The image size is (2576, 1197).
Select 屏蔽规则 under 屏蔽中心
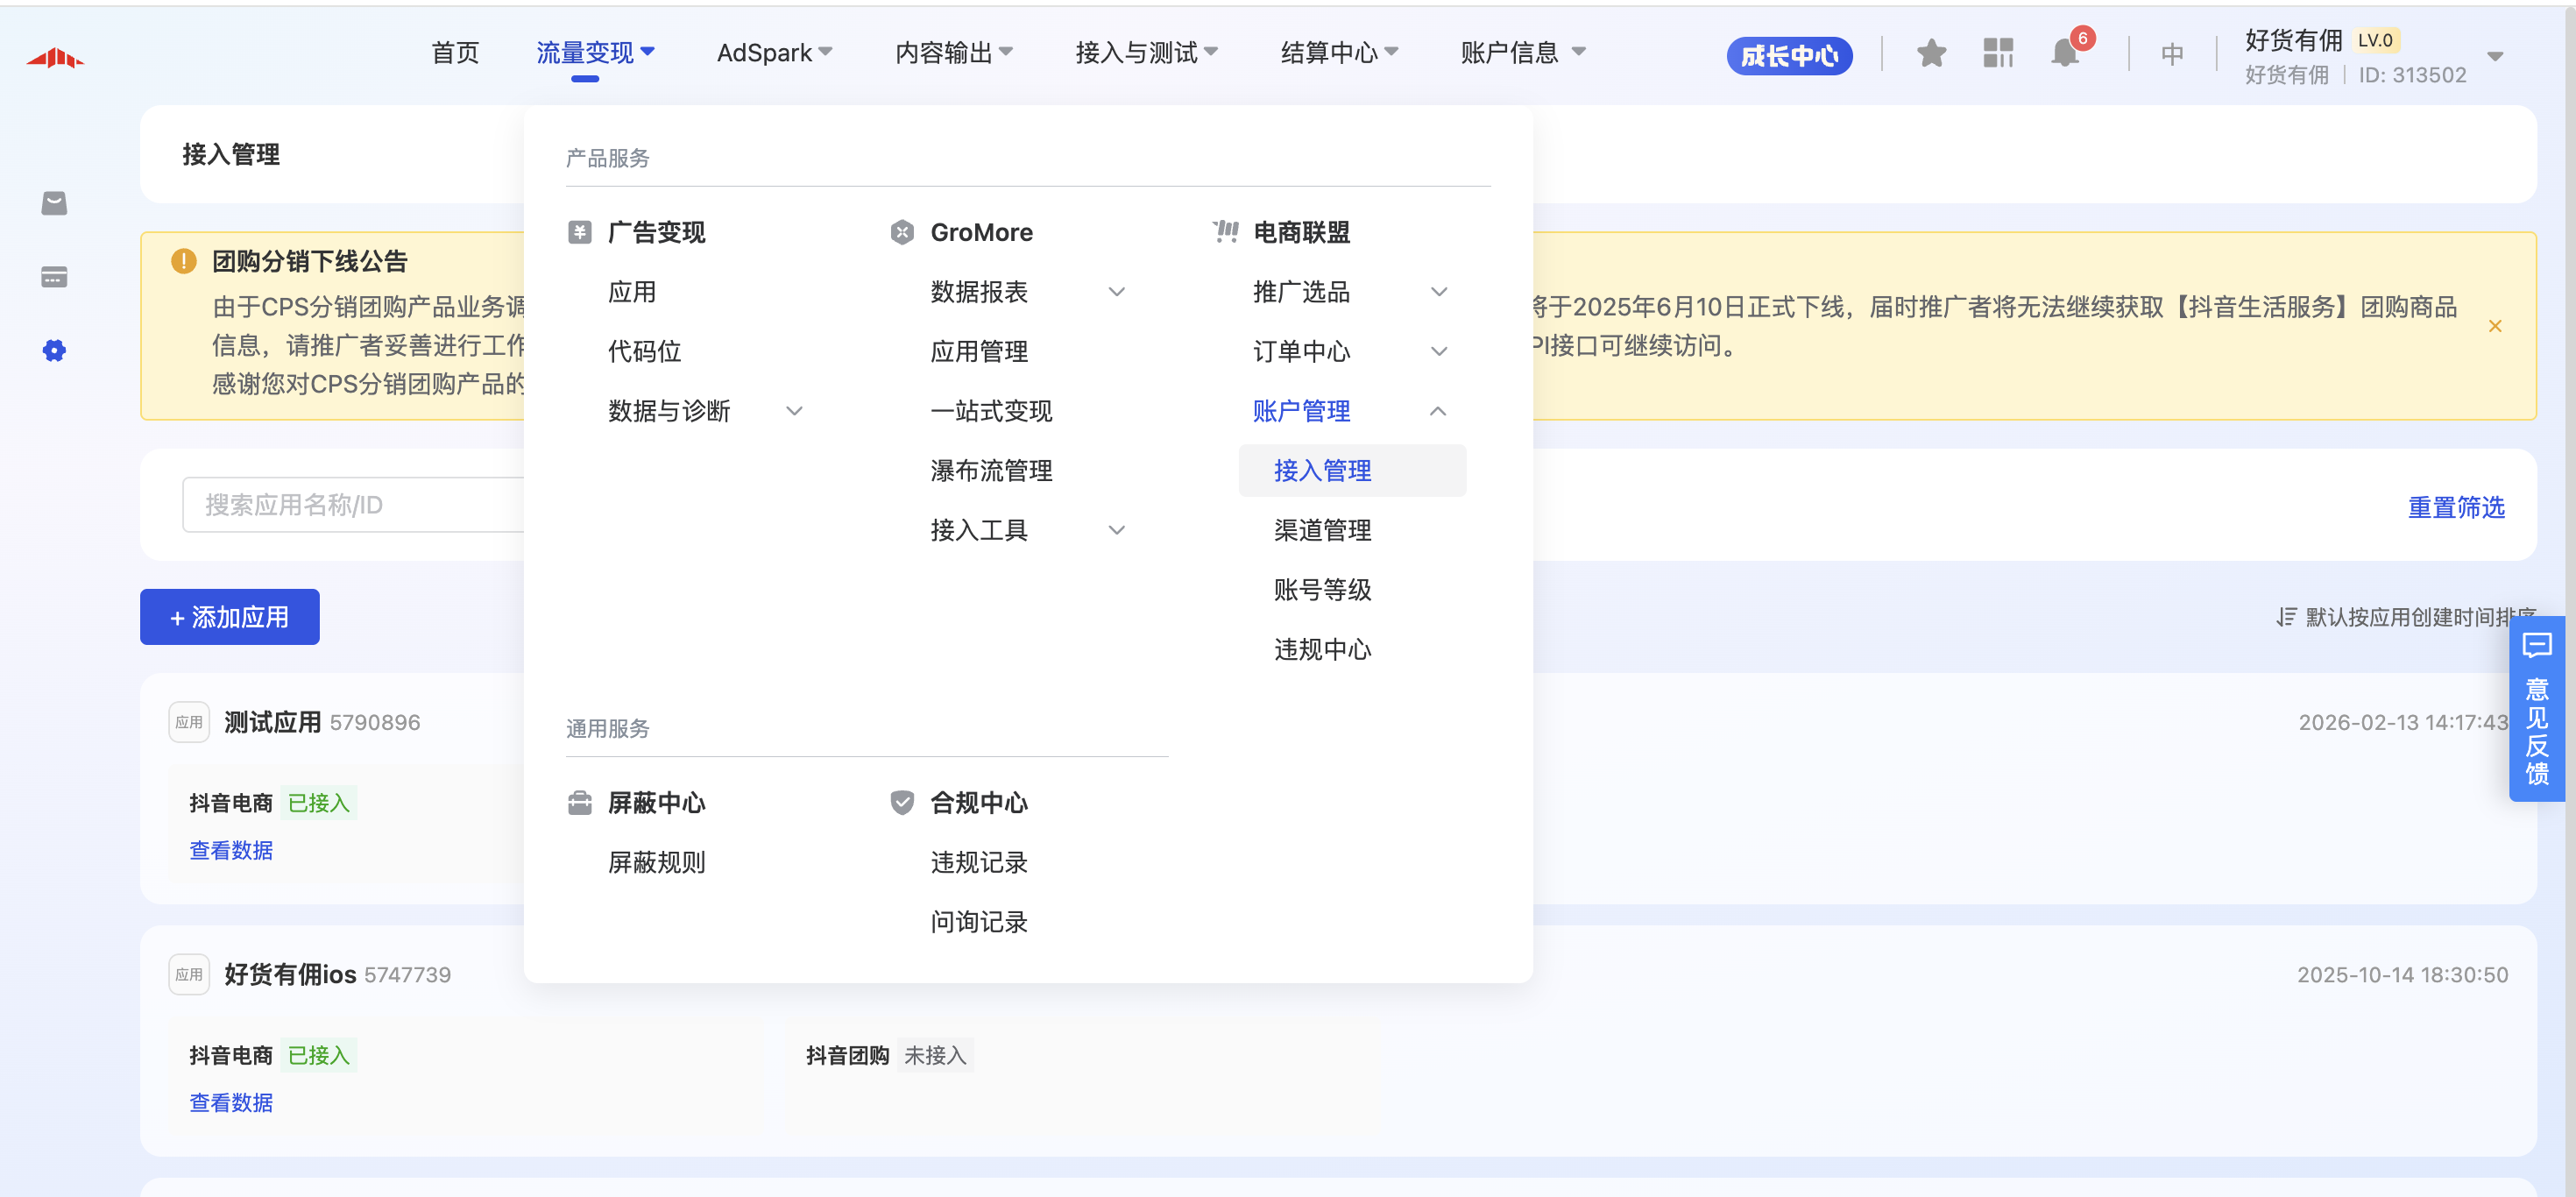pyautogui.click(x=656, y=862)
